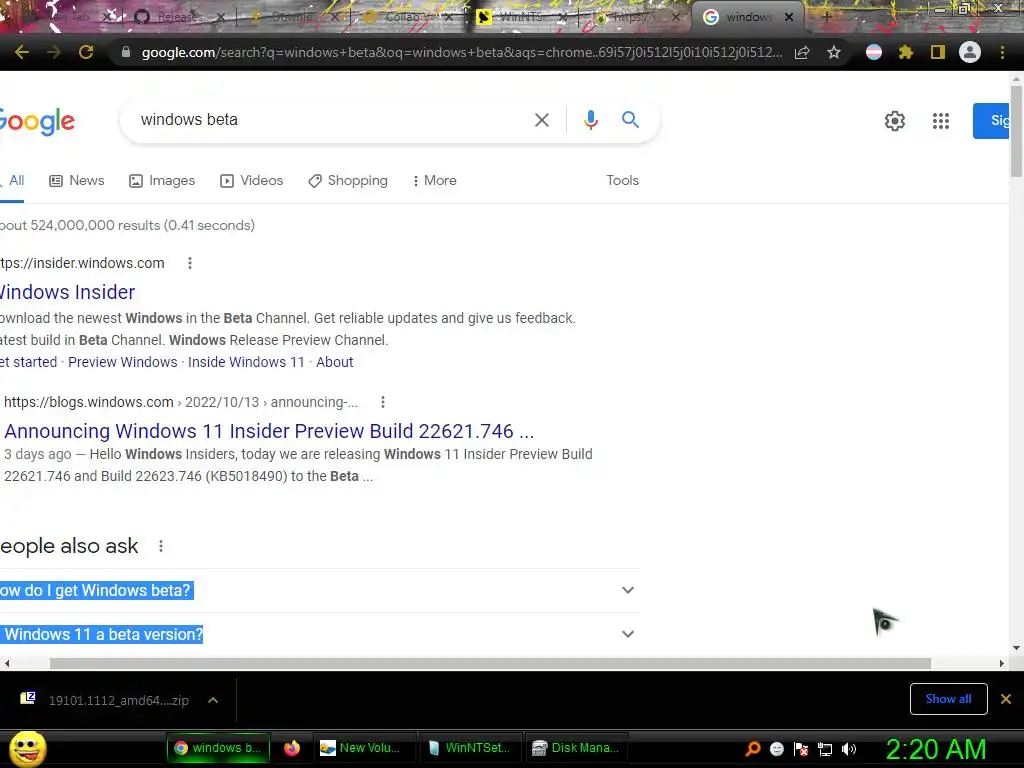Click the scroll-right arrow

tap(1002, 664)
